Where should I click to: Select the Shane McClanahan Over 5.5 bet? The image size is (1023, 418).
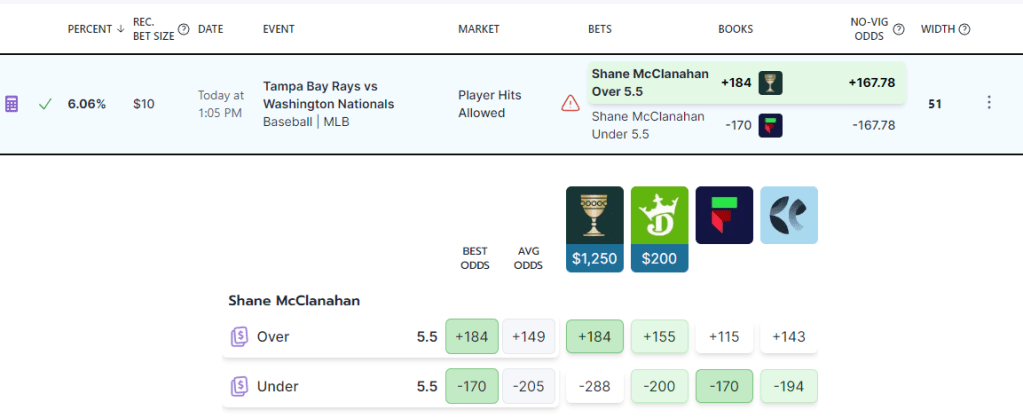[x=652, y=82]
